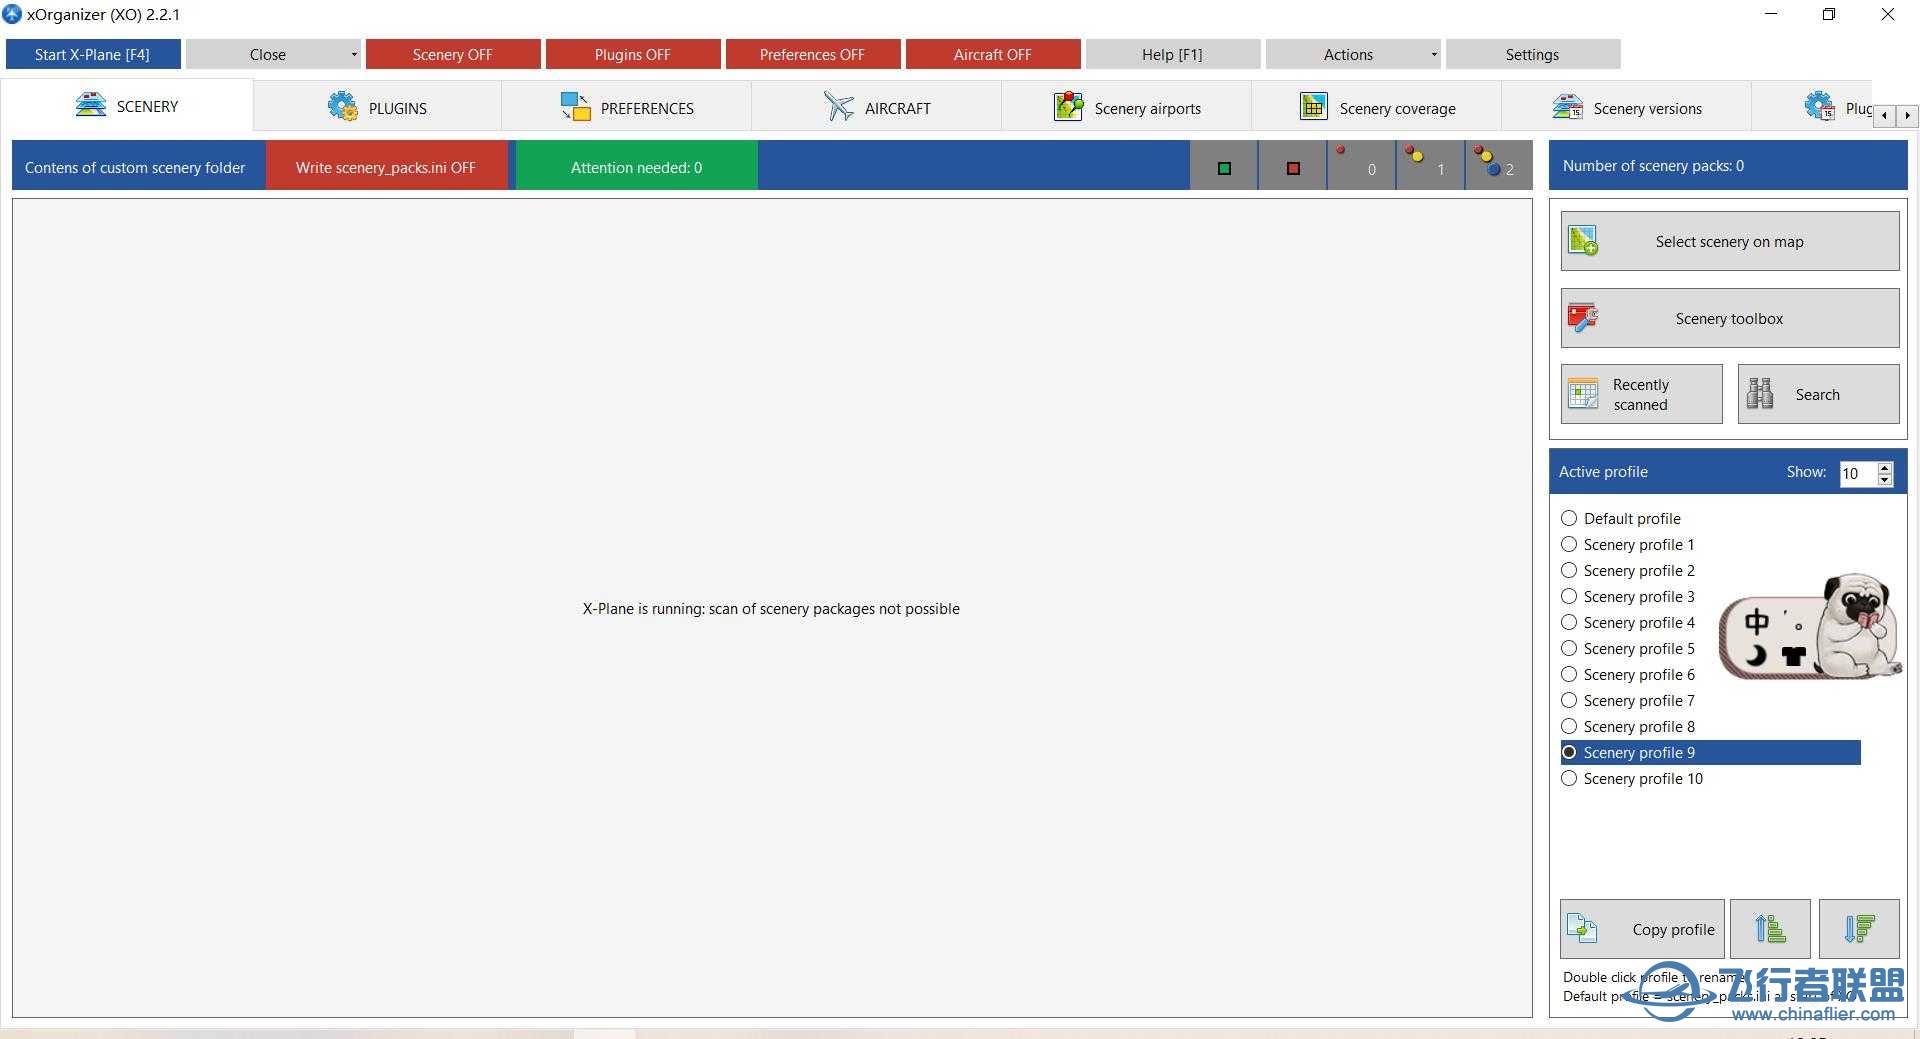Click the AIRCRAFT tab airplane icon
1920x1039 pixels.
[x=839, y=106]
